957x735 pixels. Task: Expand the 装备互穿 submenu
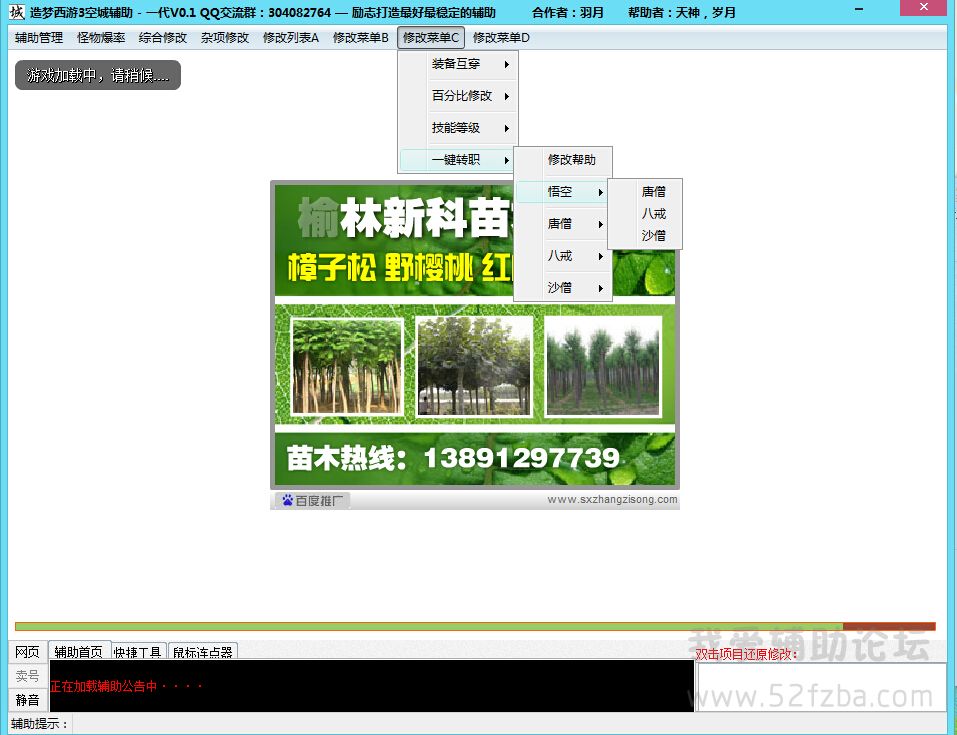tap(458, 64)
